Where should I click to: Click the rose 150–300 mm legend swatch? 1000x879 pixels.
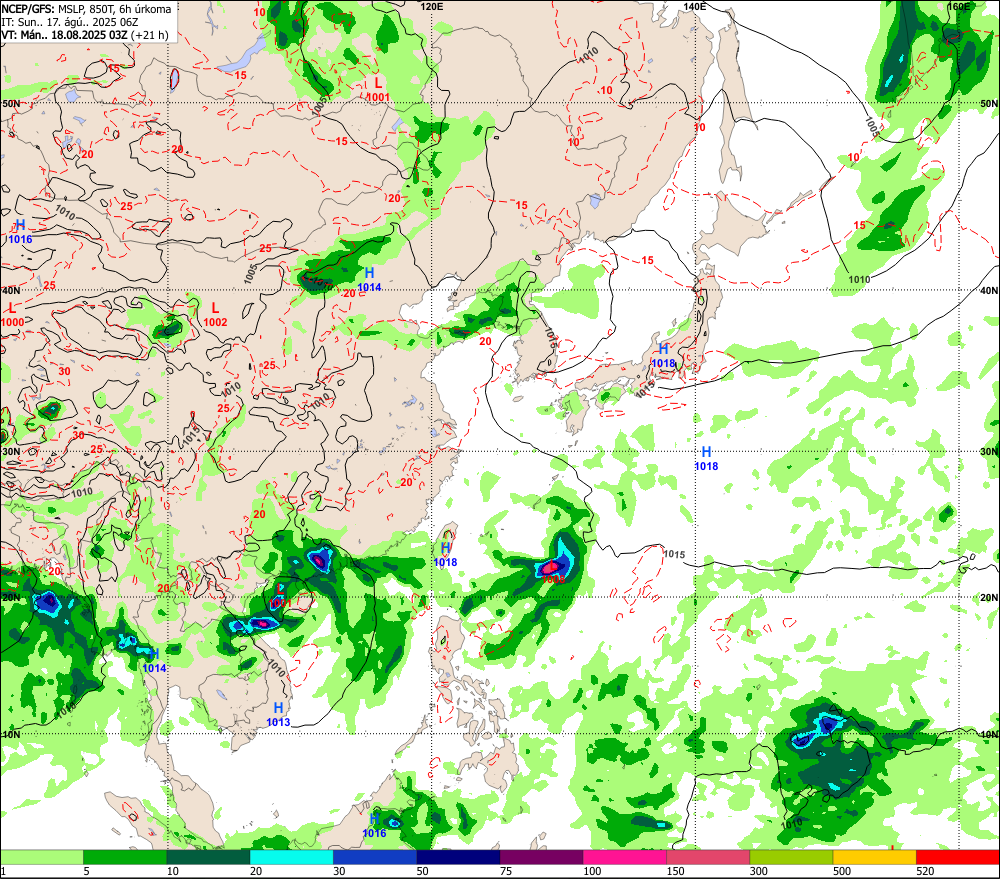pos(708,857)
